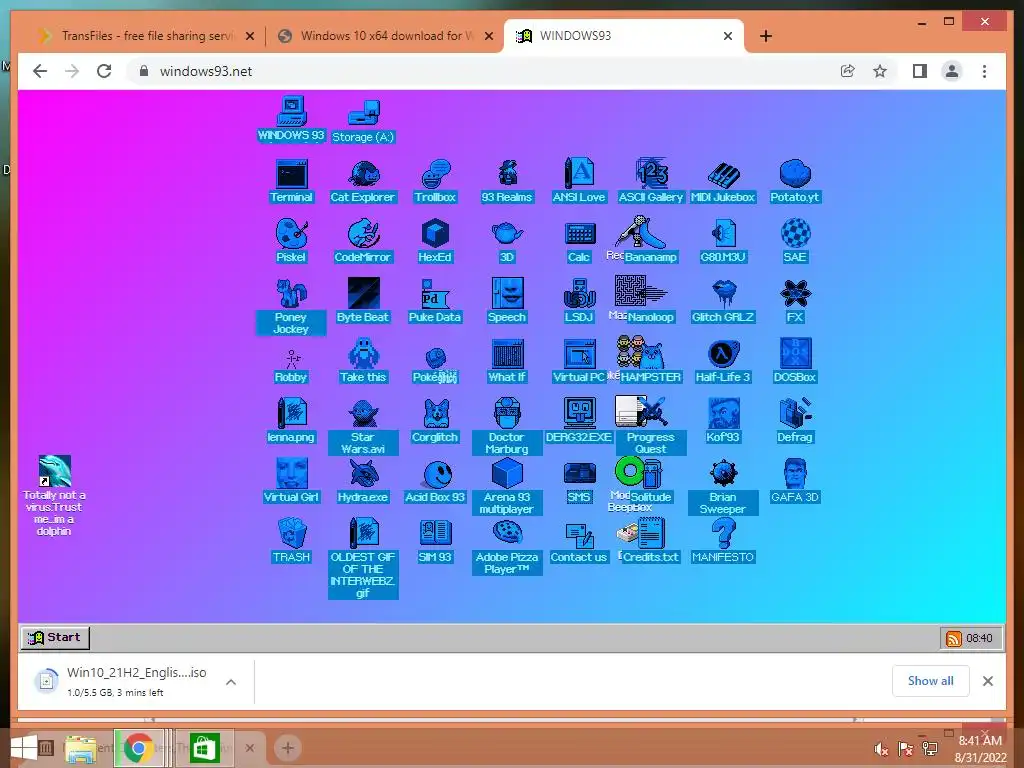Open DERG32.EXE icon
This screenshot has height=768, width=1024.
[579, 421]
